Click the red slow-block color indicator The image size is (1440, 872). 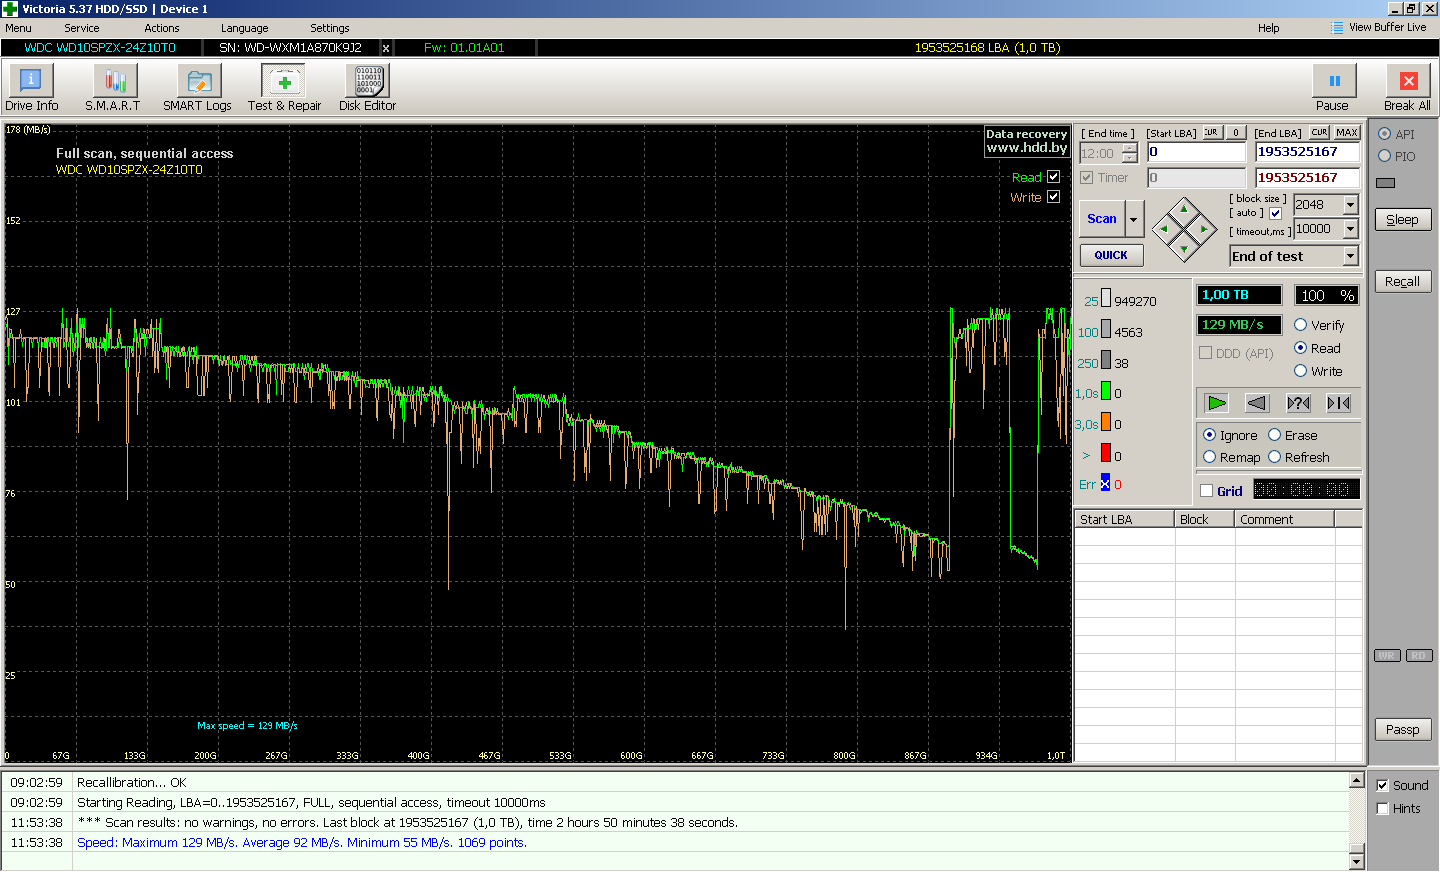[x=1106, y=454]
